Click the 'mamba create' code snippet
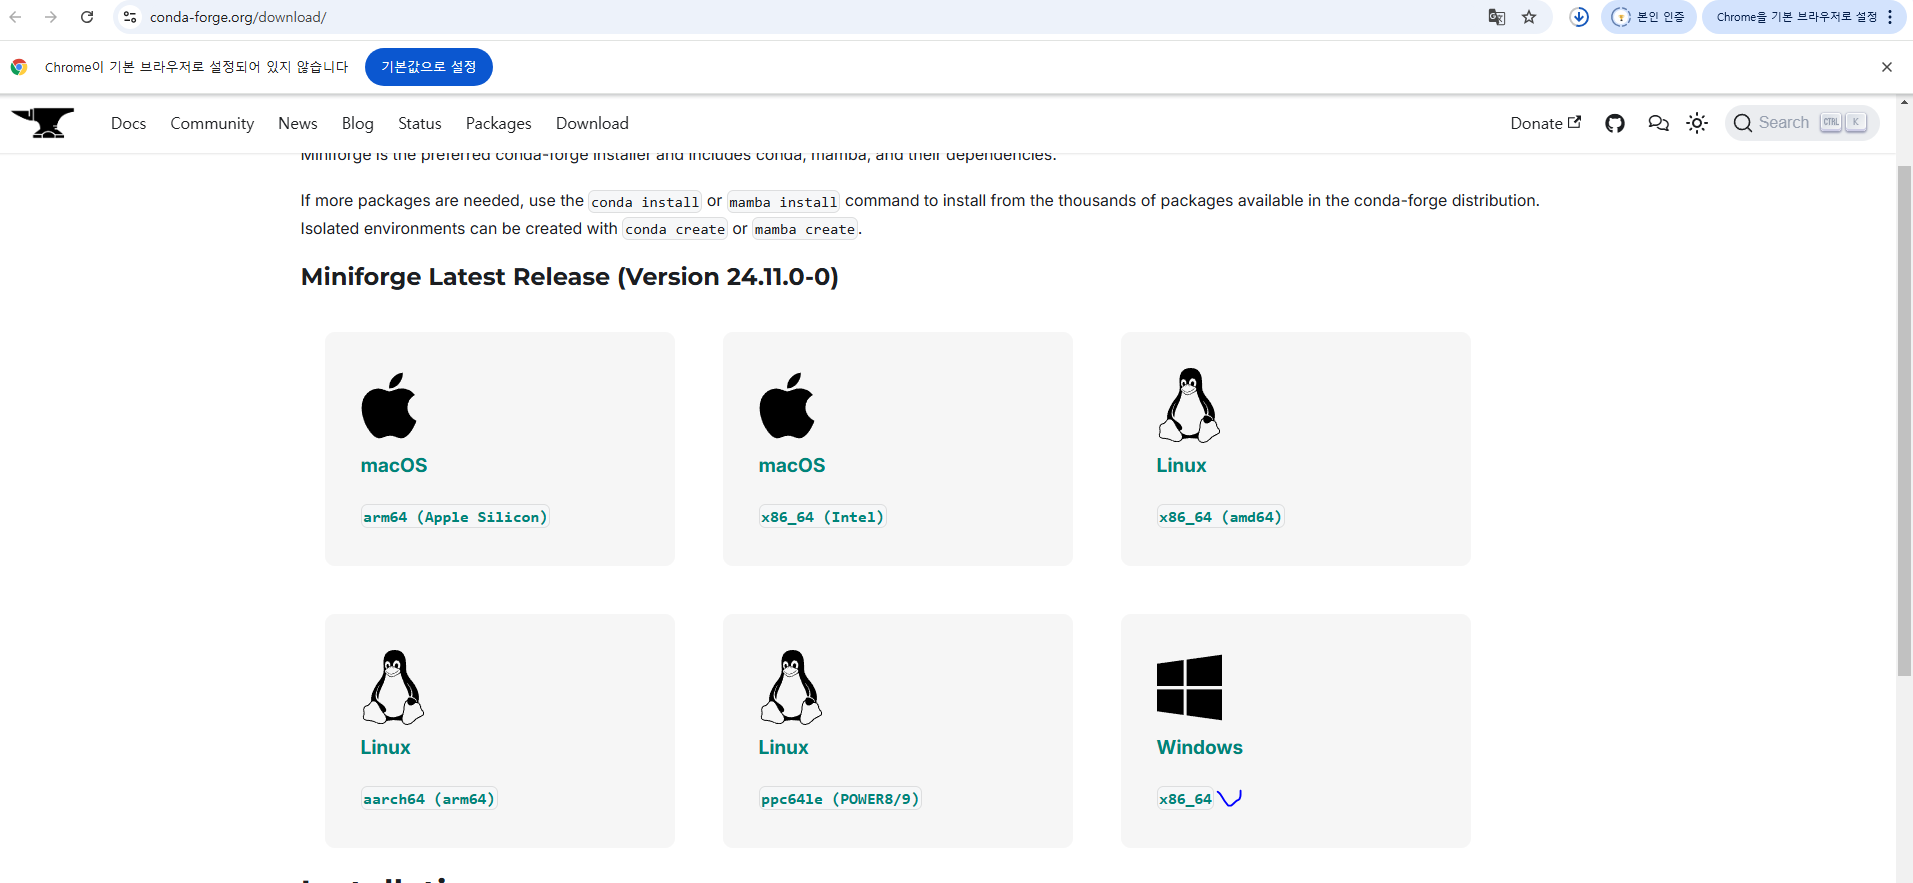The height and width of the screenshot is (883, 1913). (x=805, y=229)
